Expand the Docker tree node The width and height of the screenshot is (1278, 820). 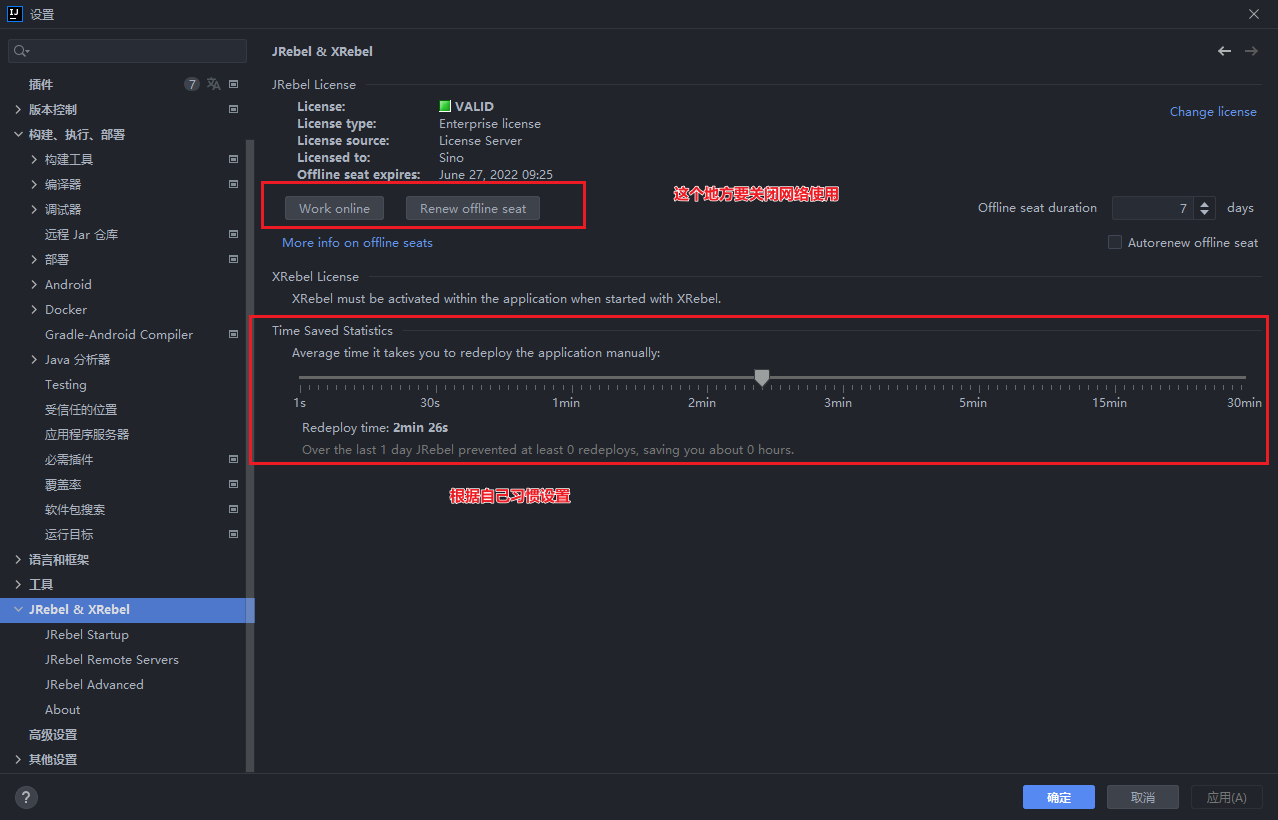(34, 309)
